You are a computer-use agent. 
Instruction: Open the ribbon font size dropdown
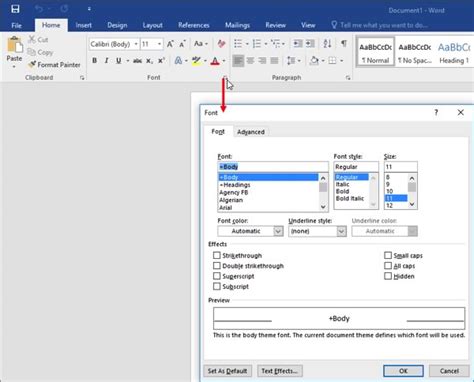[x=159, y=44]
